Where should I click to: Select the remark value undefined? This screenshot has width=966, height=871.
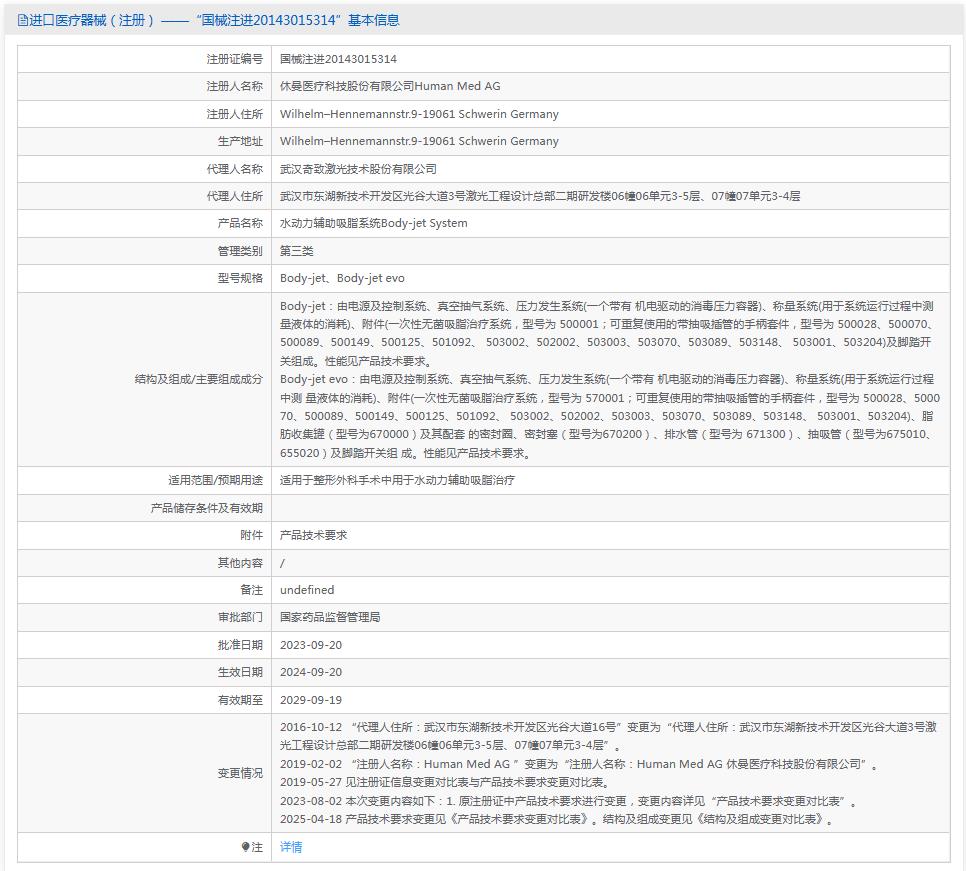pyautogui.click(x=307, y=590)
